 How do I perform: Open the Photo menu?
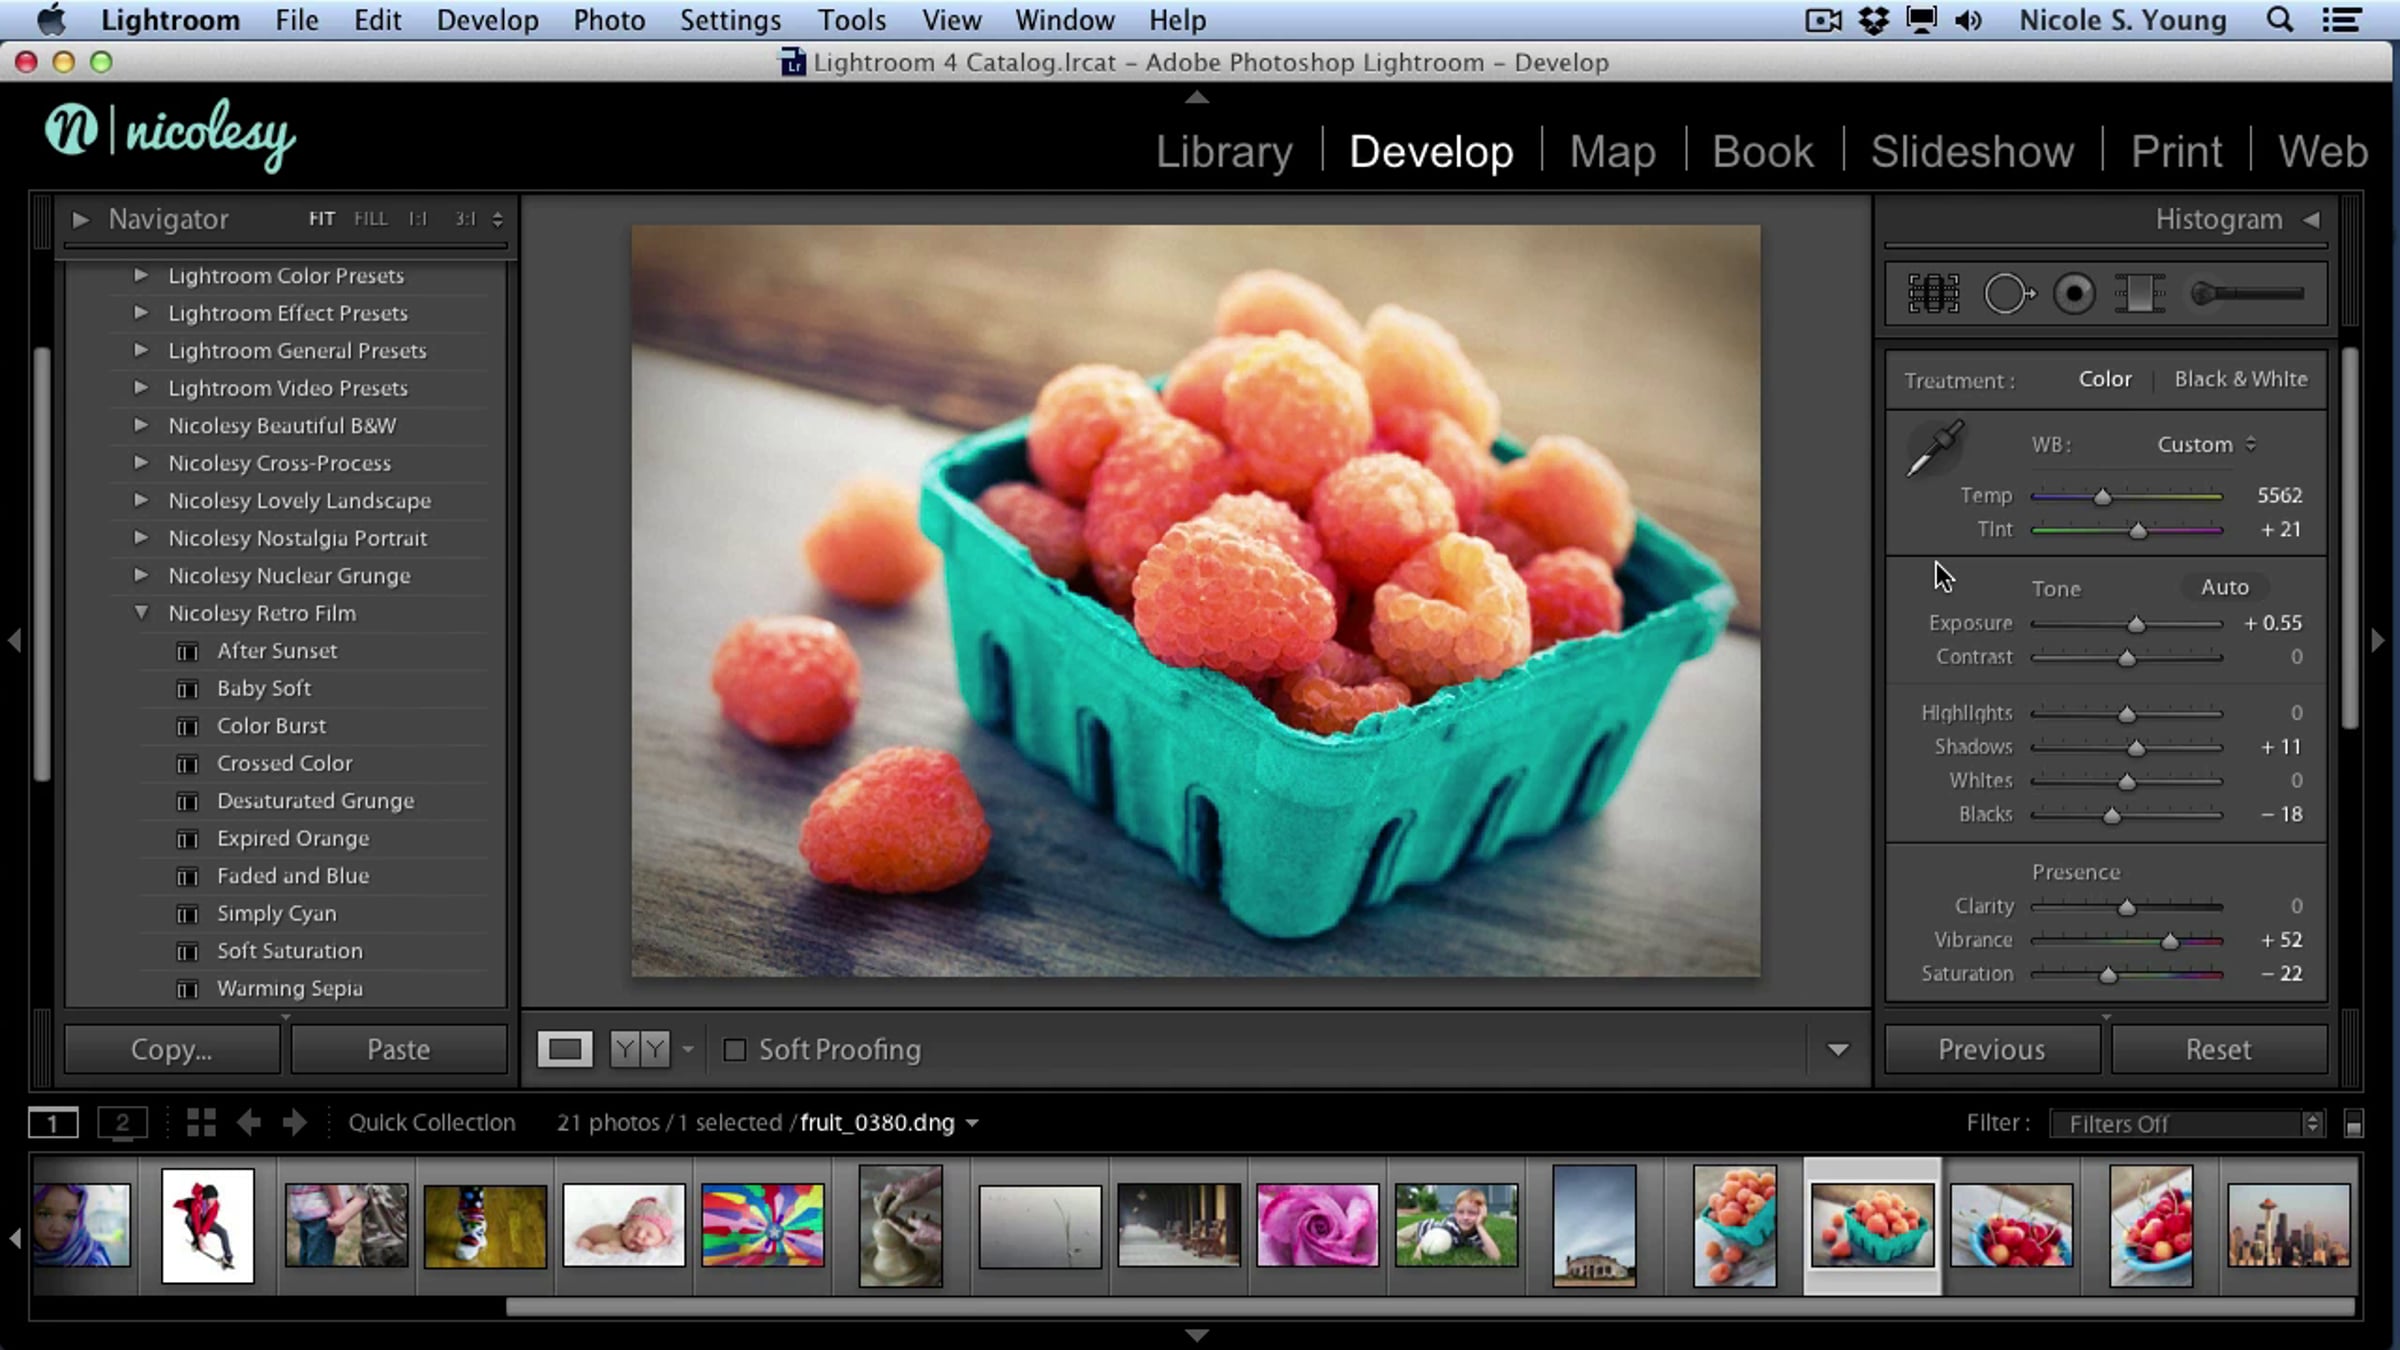pos(609,20)
